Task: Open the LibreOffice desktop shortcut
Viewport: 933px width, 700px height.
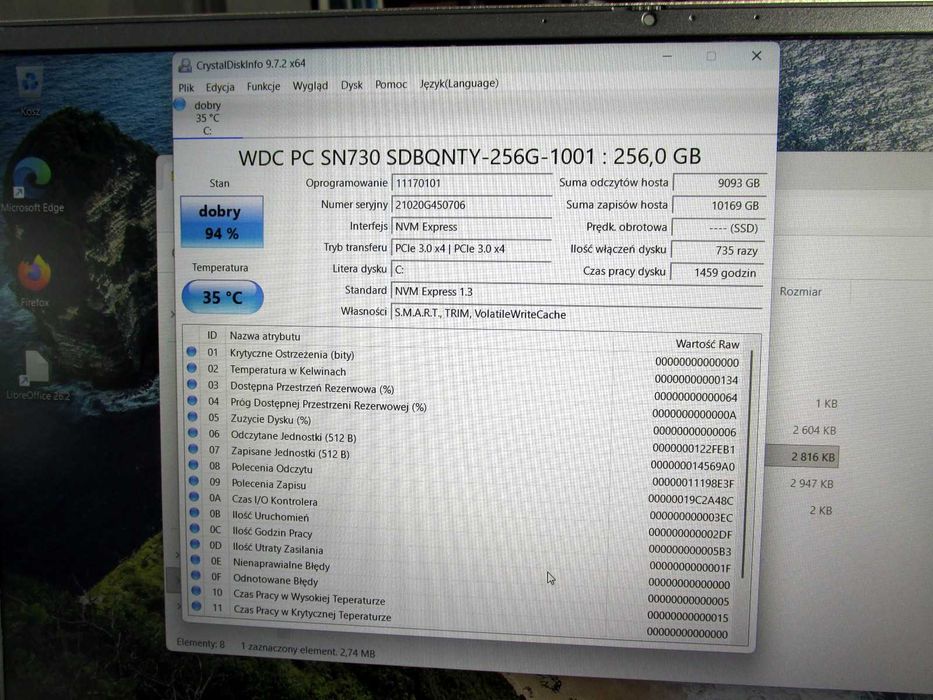Action: (37, 375)
